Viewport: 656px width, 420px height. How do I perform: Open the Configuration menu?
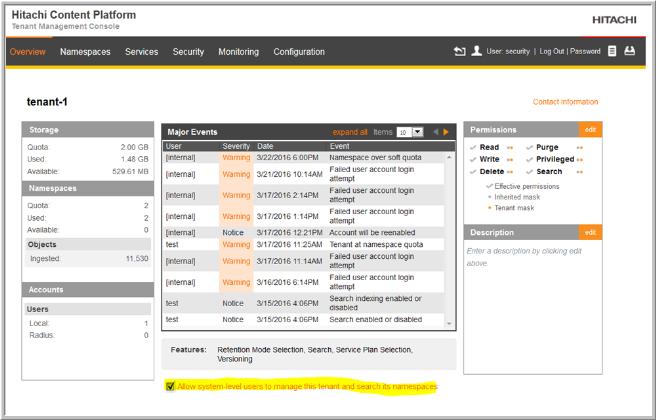coord(299,52)
